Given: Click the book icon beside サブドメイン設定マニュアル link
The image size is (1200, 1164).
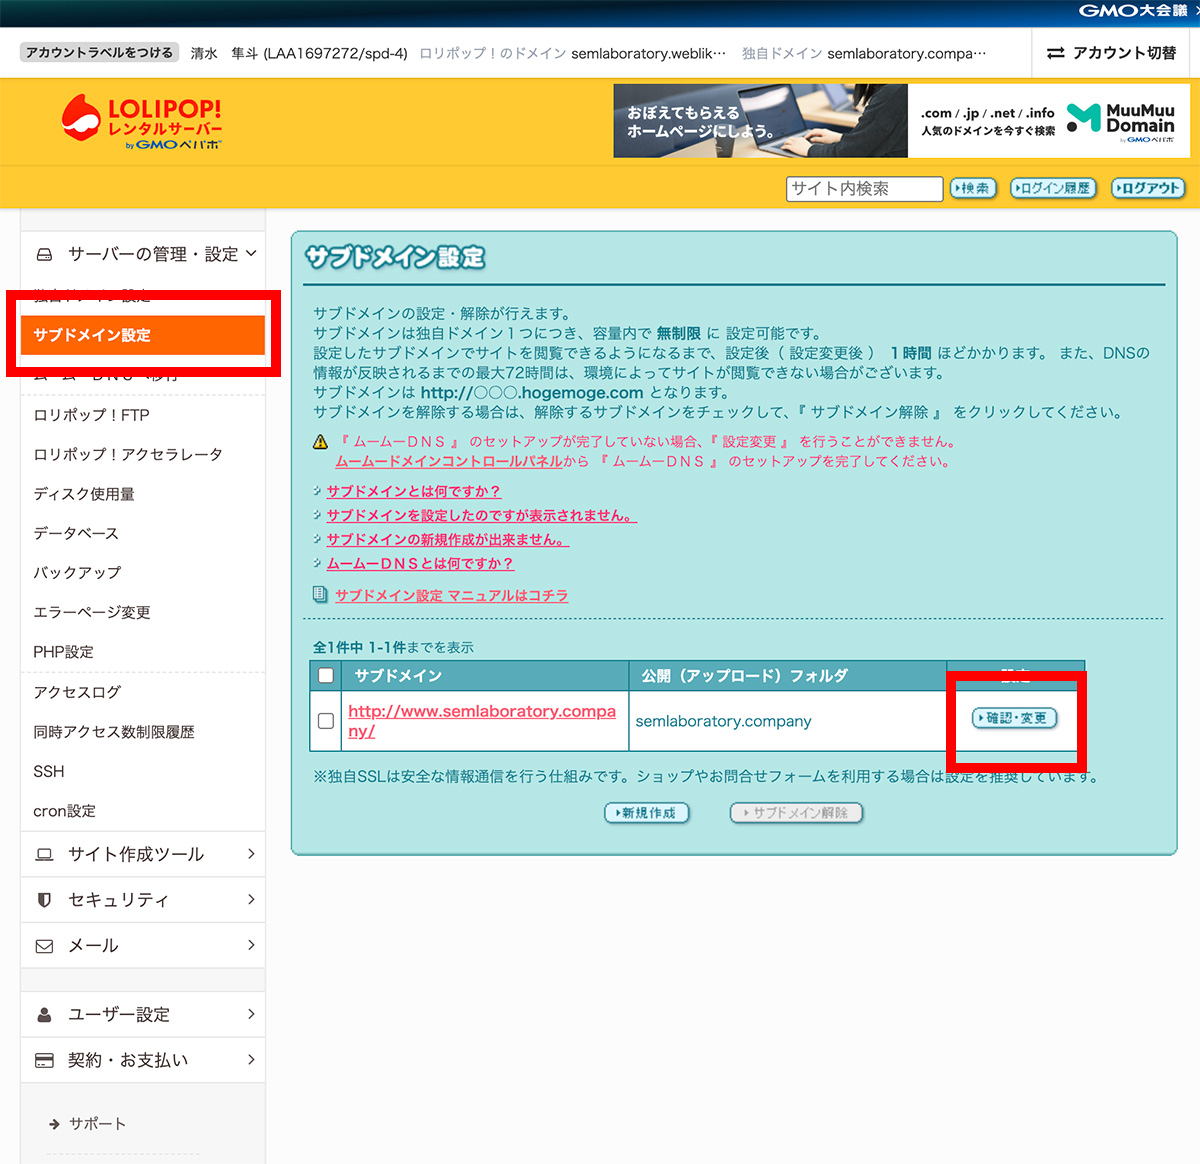Looking at the screenshot, I should (320, 595).
